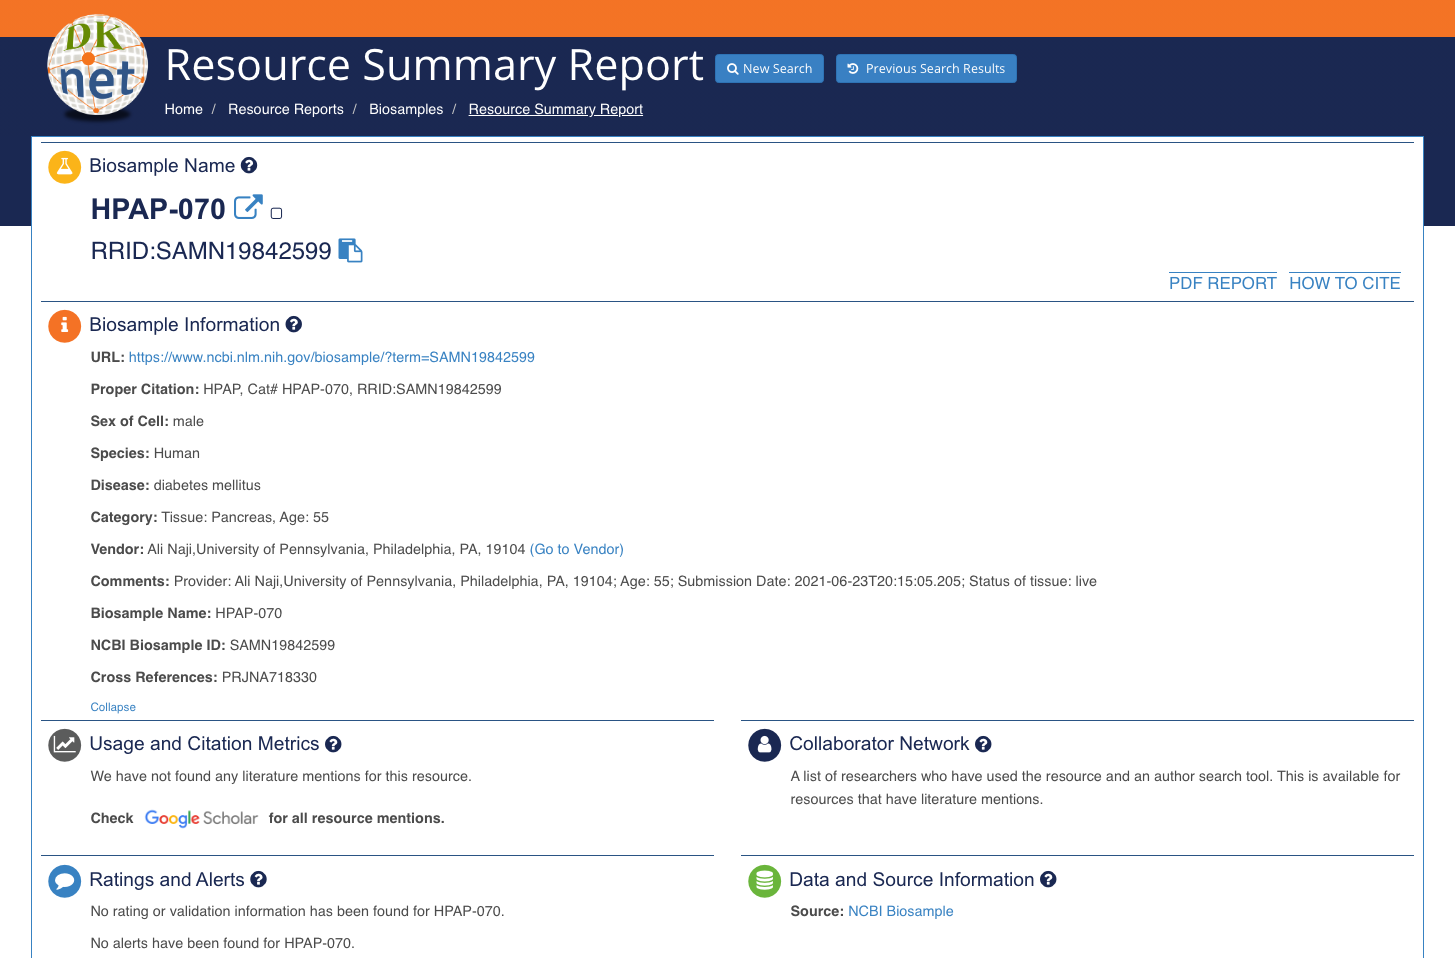
Task: Click the Ratings and Alerts speech bubble icon
Action: point(64,881)
